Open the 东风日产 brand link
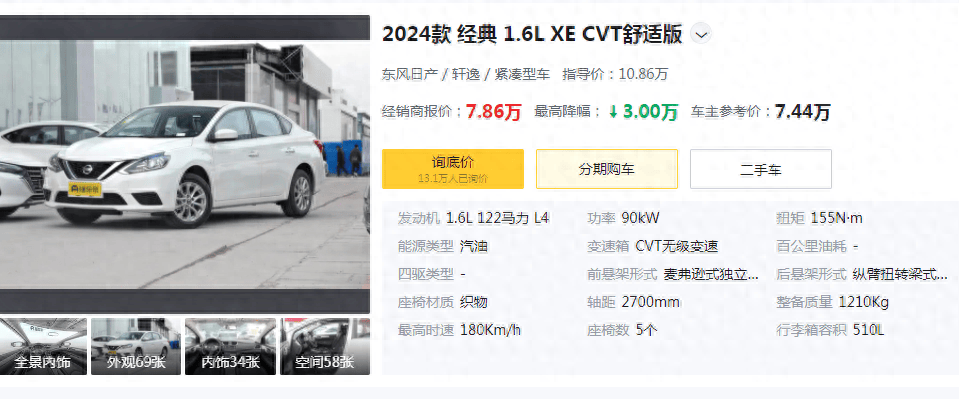This screenshot has width=959, height=407. click(x=410, y=75)
